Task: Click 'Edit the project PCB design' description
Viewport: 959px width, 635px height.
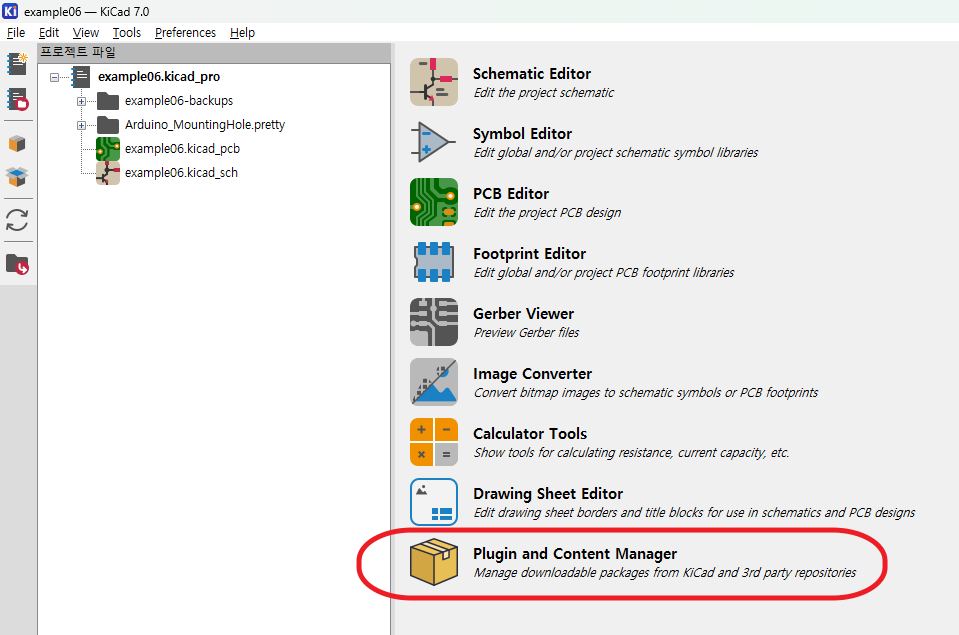Action: (547, 212)
